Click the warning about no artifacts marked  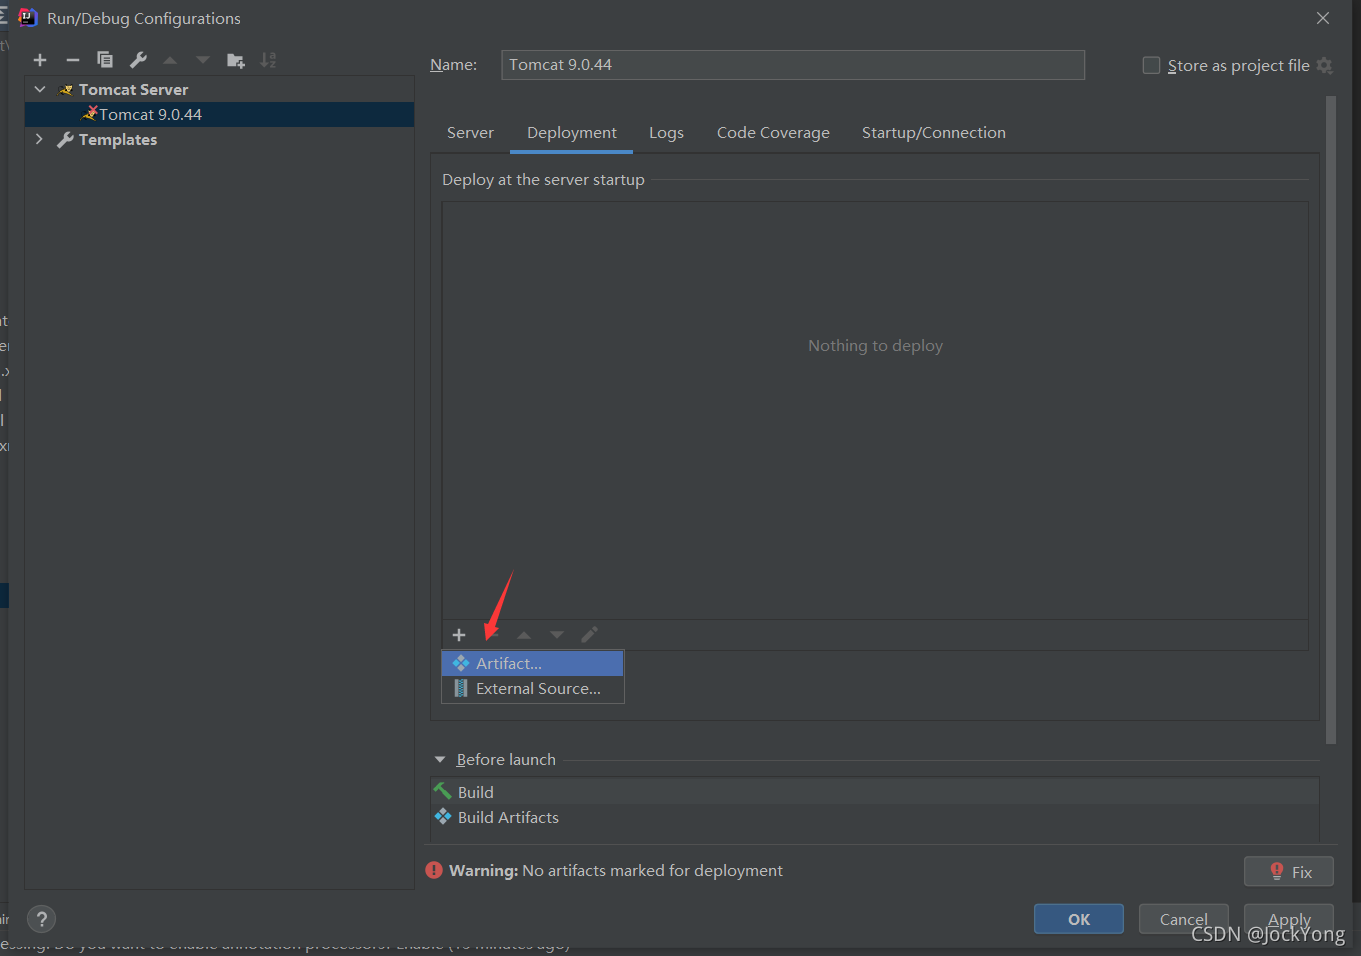(x=616, y=871)
